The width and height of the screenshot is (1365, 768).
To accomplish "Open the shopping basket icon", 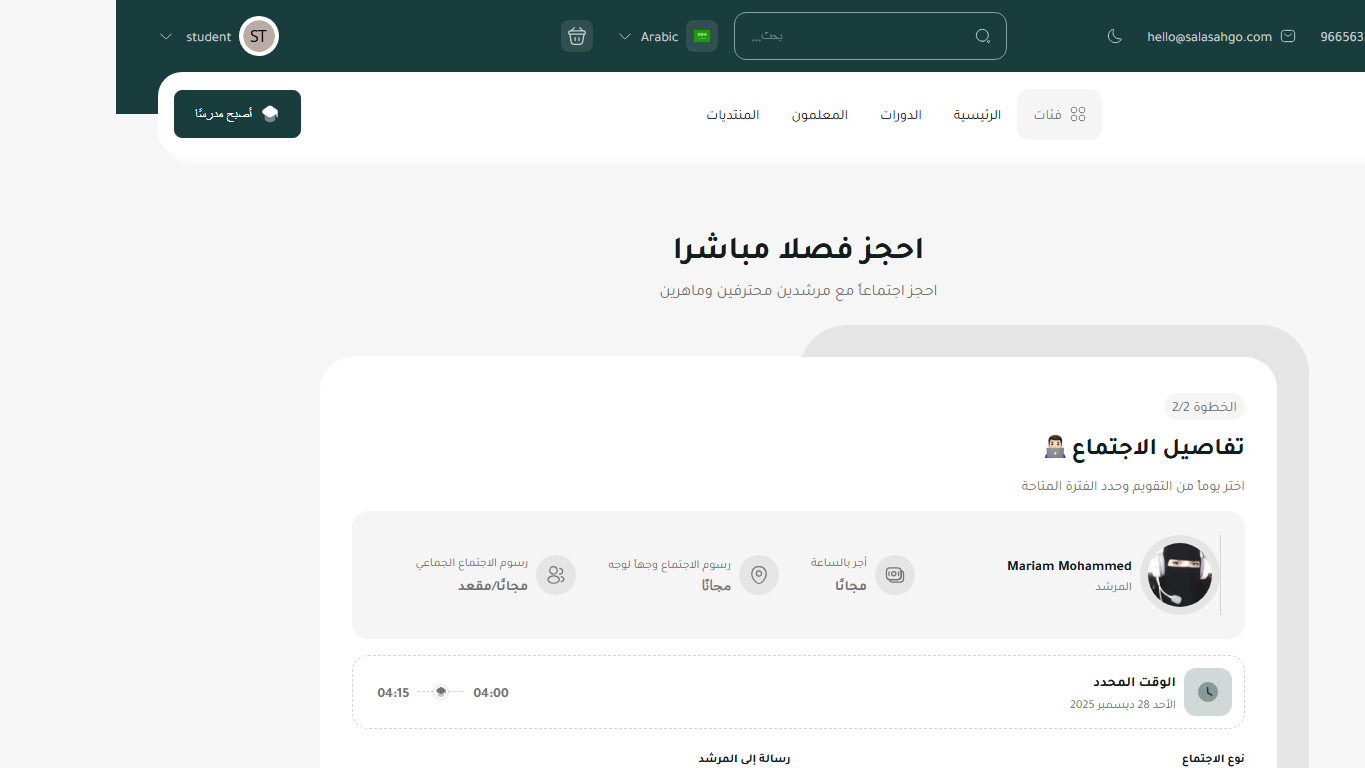I will point(577,36).
